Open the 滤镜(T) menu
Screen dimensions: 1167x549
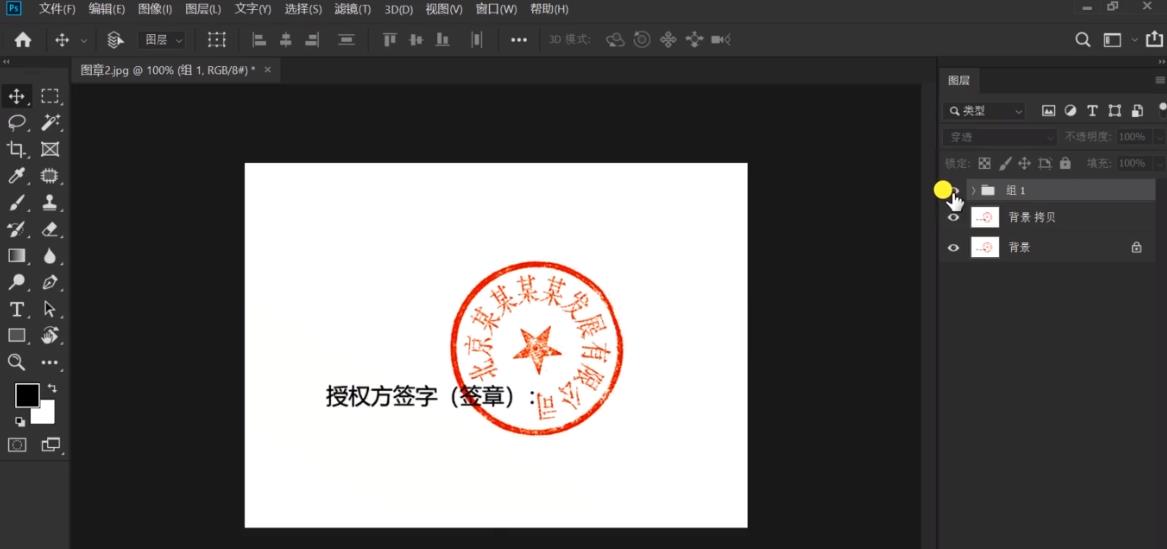click(353, 9)
